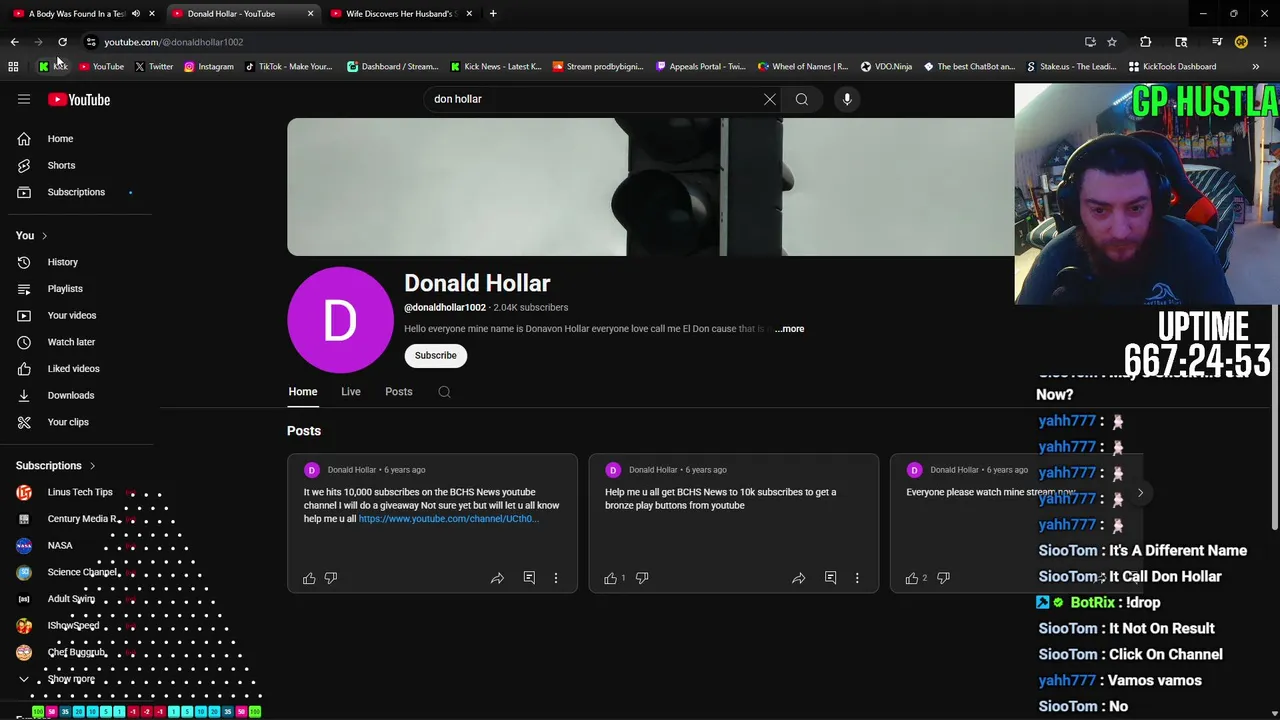Open more options on giveaway post
Image resolution: width=1280 pixels, height=720 pixels.
pos(556,578)
